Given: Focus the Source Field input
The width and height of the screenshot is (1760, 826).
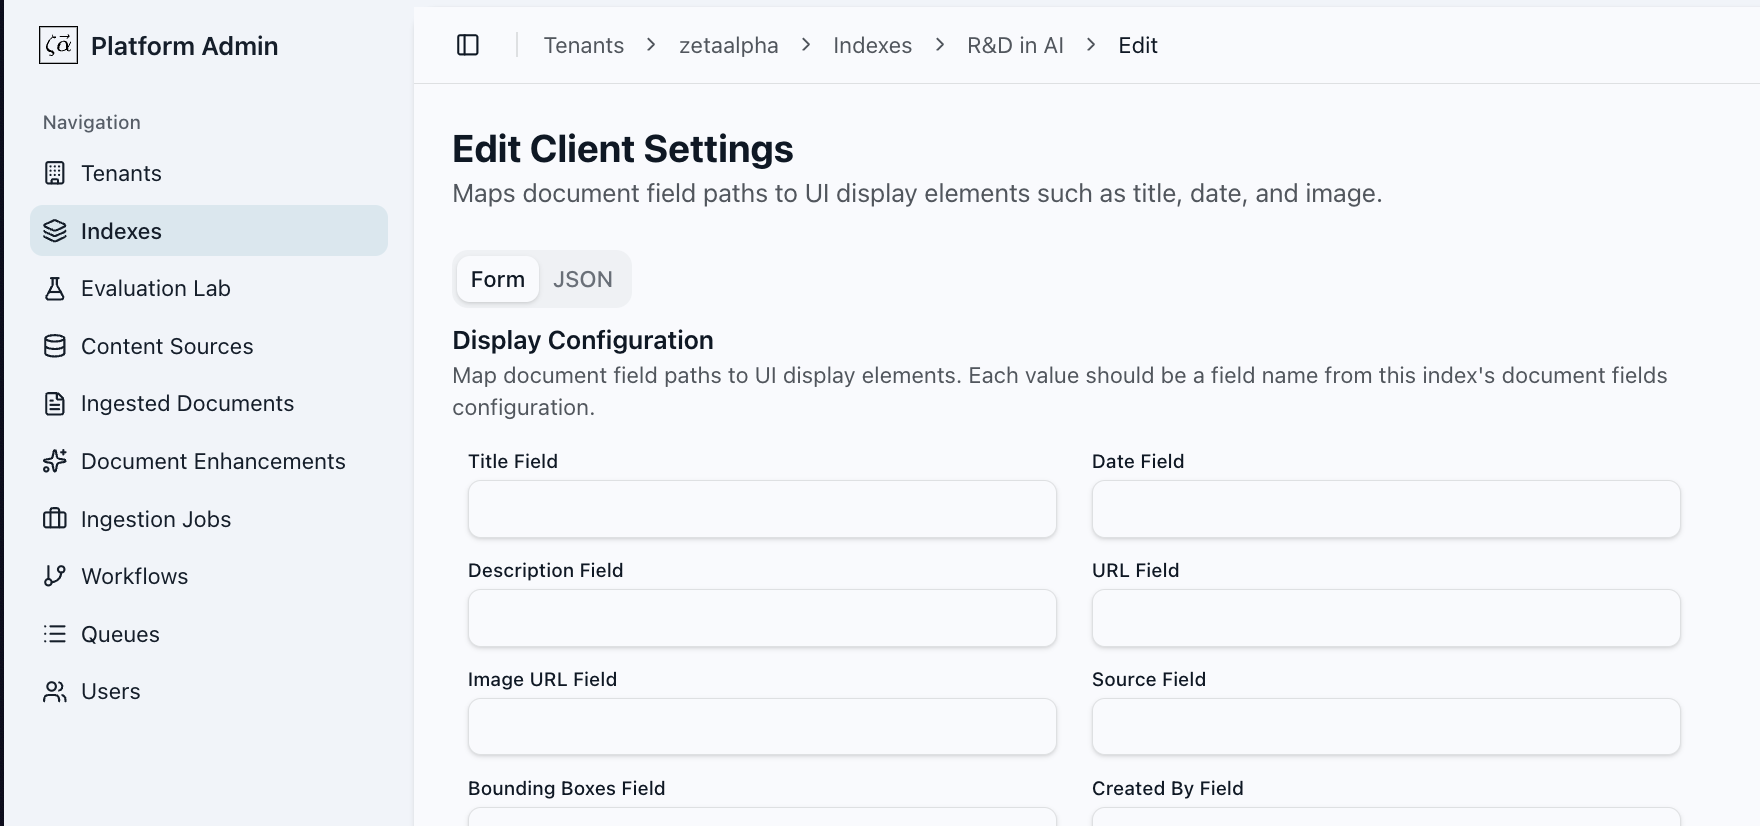Looking at the screenshot, I should [1386, 727].
